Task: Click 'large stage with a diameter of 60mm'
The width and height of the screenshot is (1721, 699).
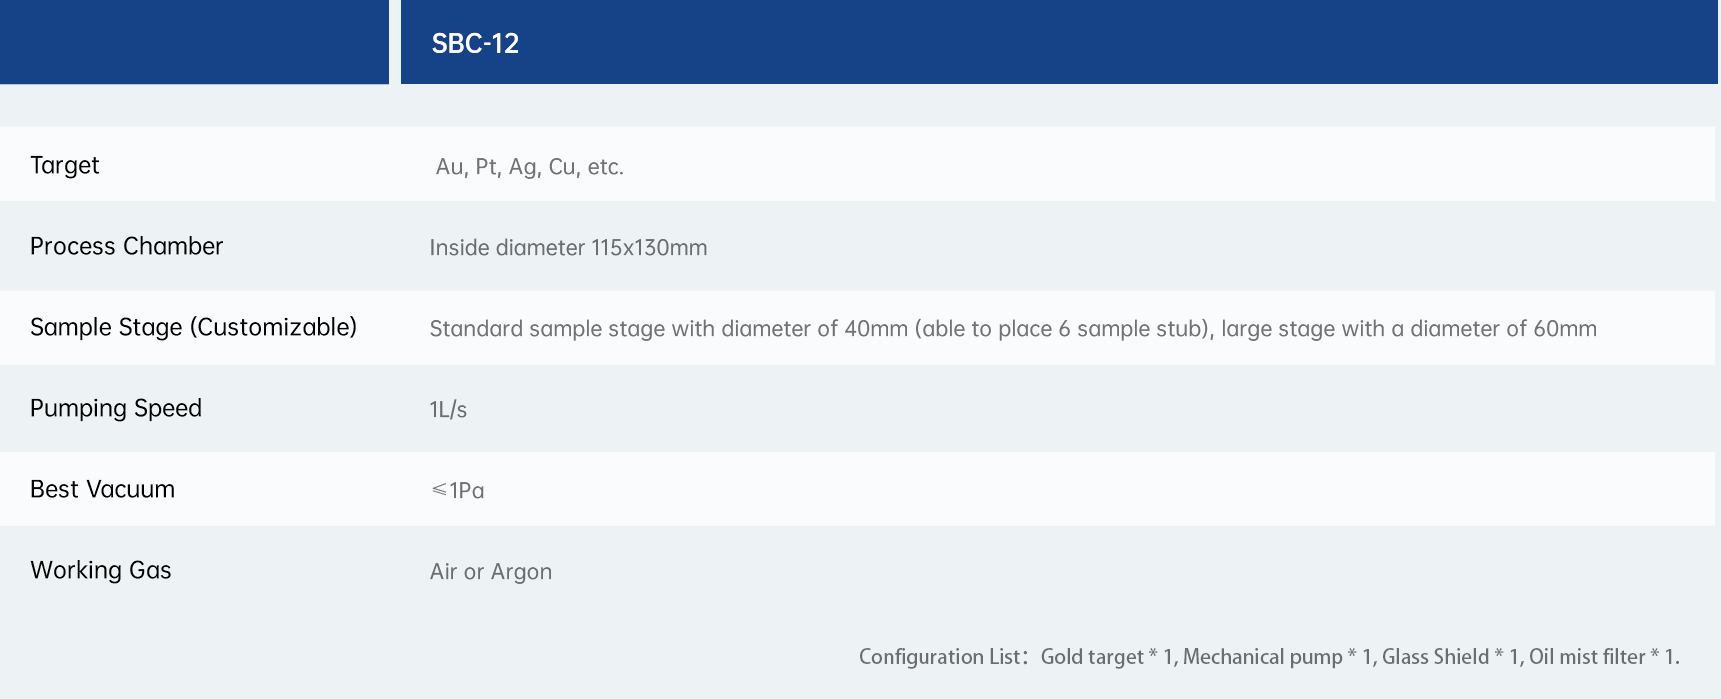Action: [x=1409, y=329]
